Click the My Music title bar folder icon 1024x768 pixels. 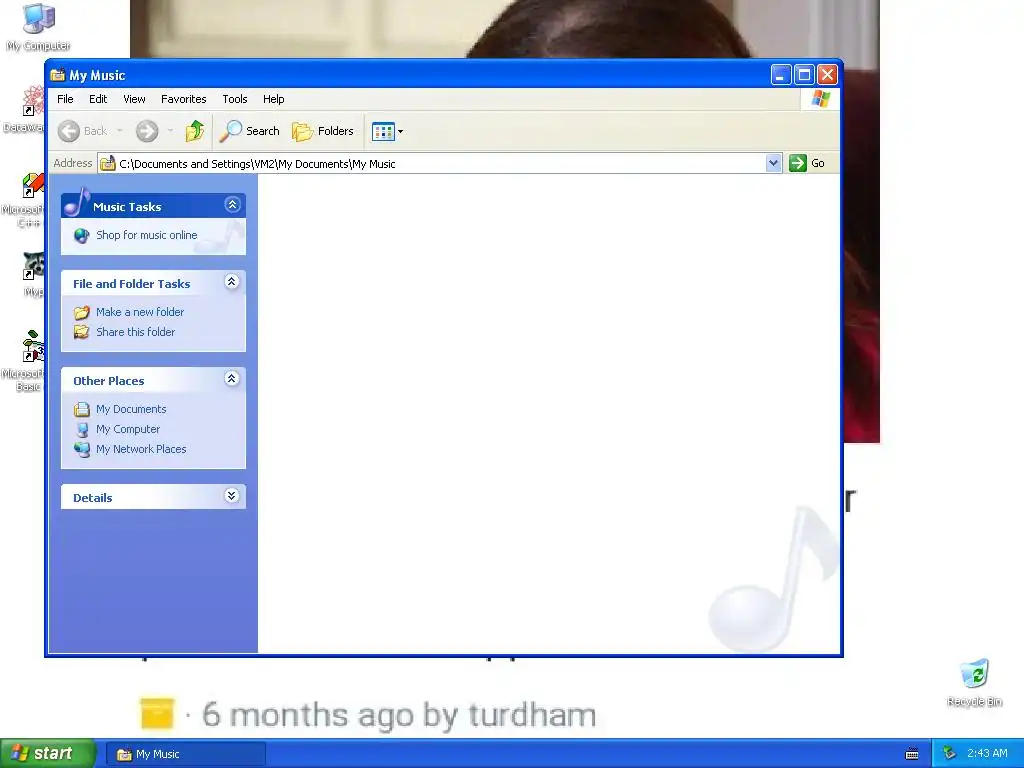pyautogui.click(x=57, y=74)
